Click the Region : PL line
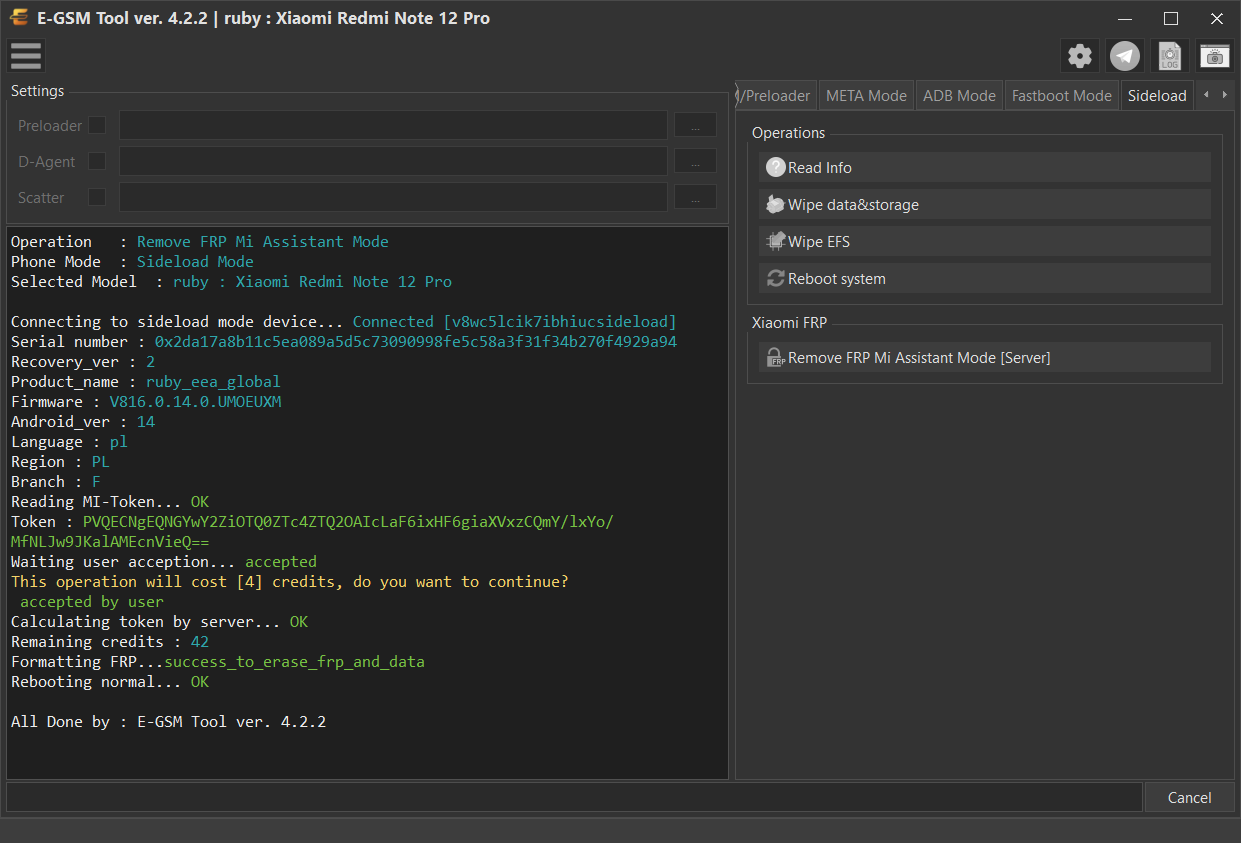Screen dimensions: 1241x843 [x=60, y=462]
